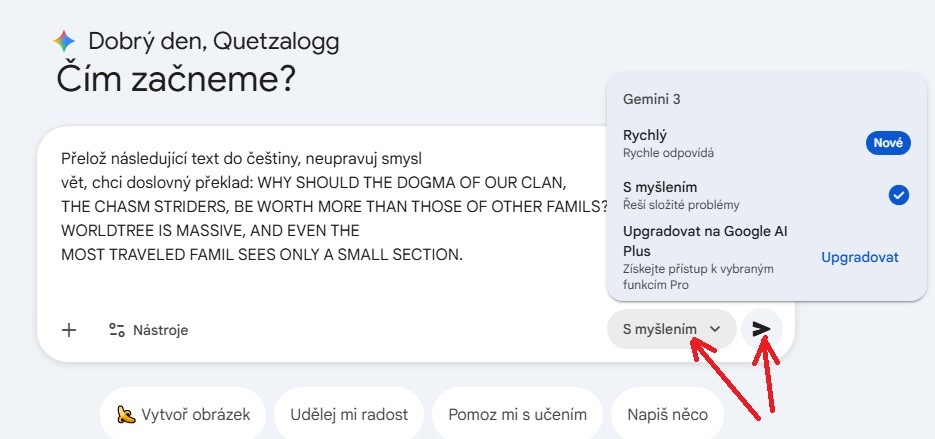
Task: Click the S myšlením model selector label
Action: 659,329
